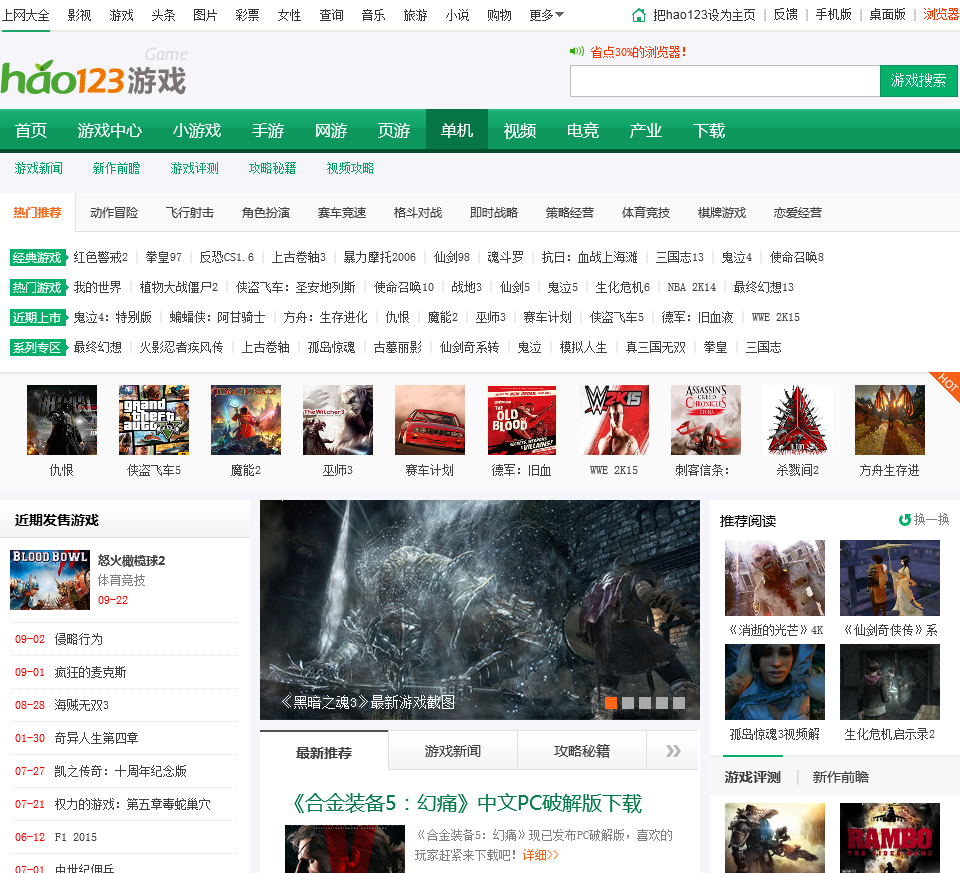960x873 pixels.
Task: Open the 方舟生存进 game cover
Action: (x=890, y=420)
